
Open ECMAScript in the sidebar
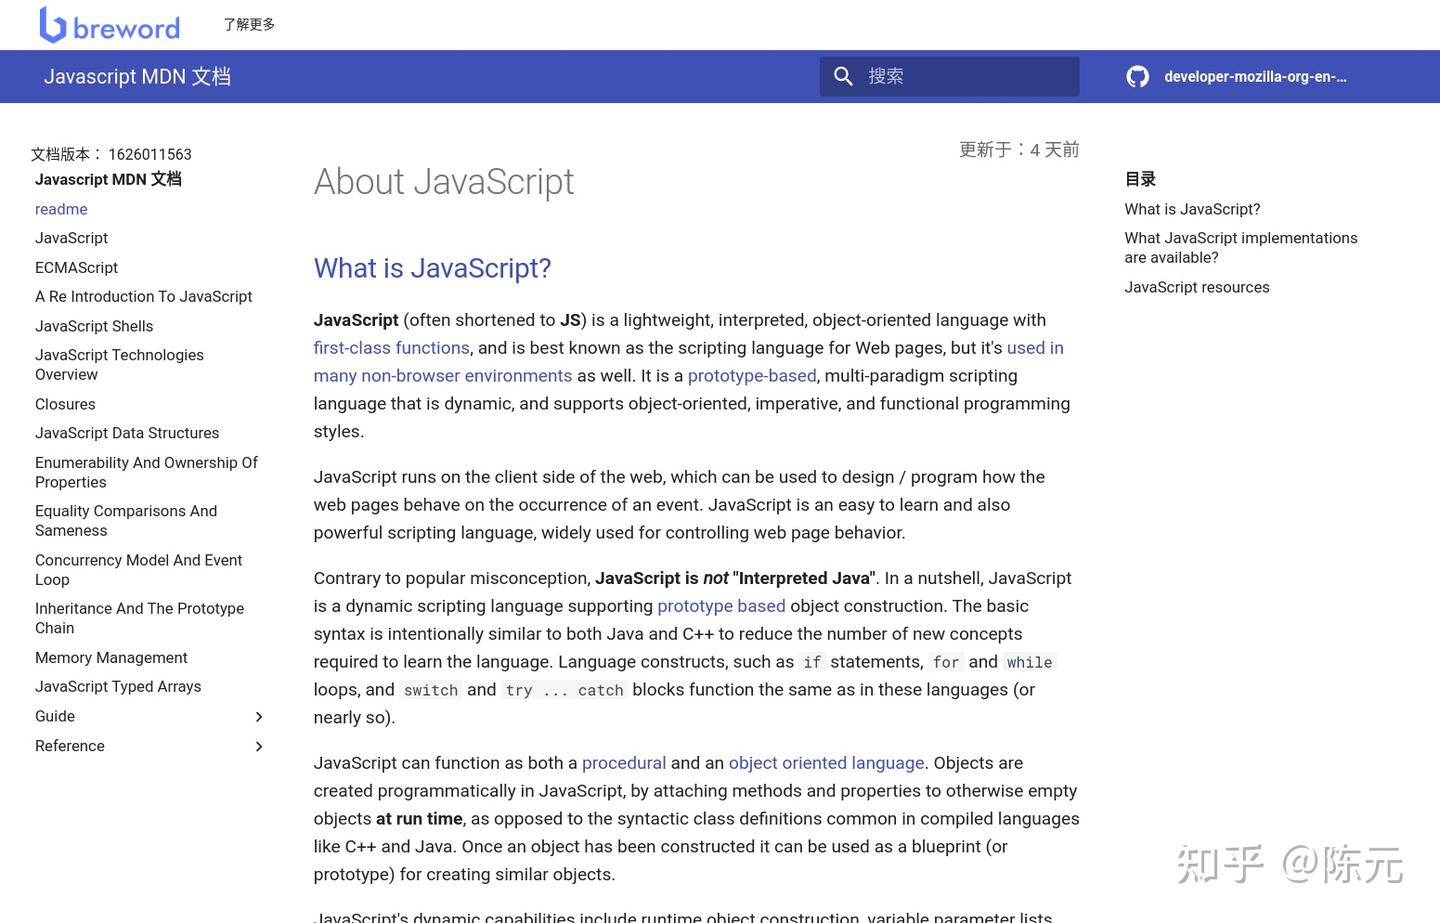(x=76, y=267)
